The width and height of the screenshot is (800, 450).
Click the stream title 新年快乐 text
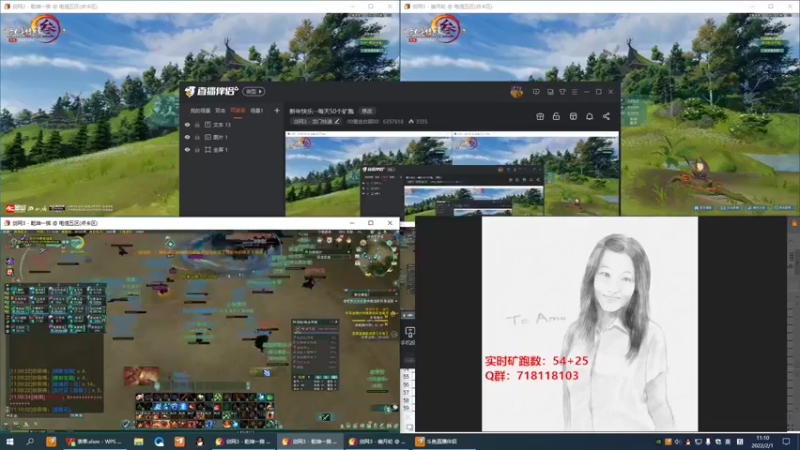[x=321, y=111]
